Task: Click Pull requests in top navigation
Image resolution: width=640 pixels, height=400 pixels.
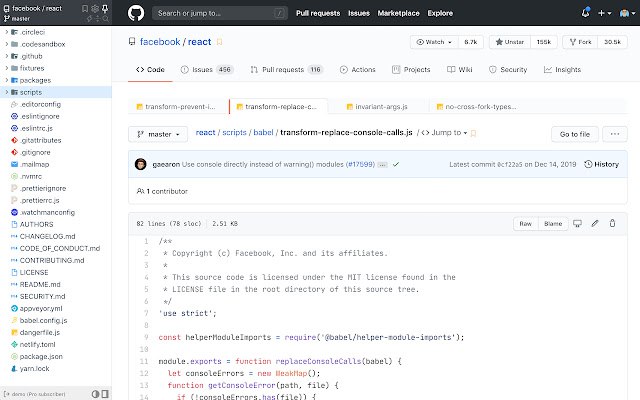Action: (x=318, y=13)
